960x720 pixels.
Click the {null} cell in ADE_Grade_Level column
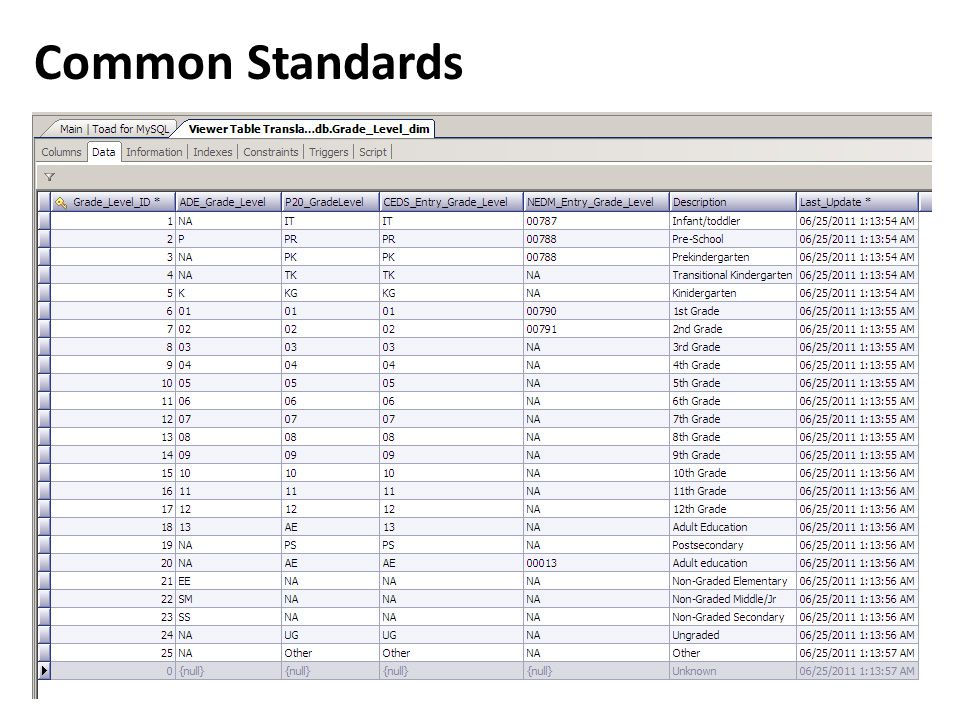[x=228, y=671]
